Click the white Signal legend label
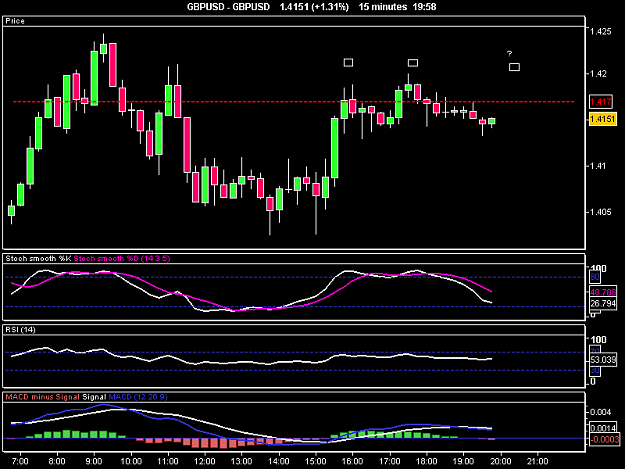 (x=94, y=397)
